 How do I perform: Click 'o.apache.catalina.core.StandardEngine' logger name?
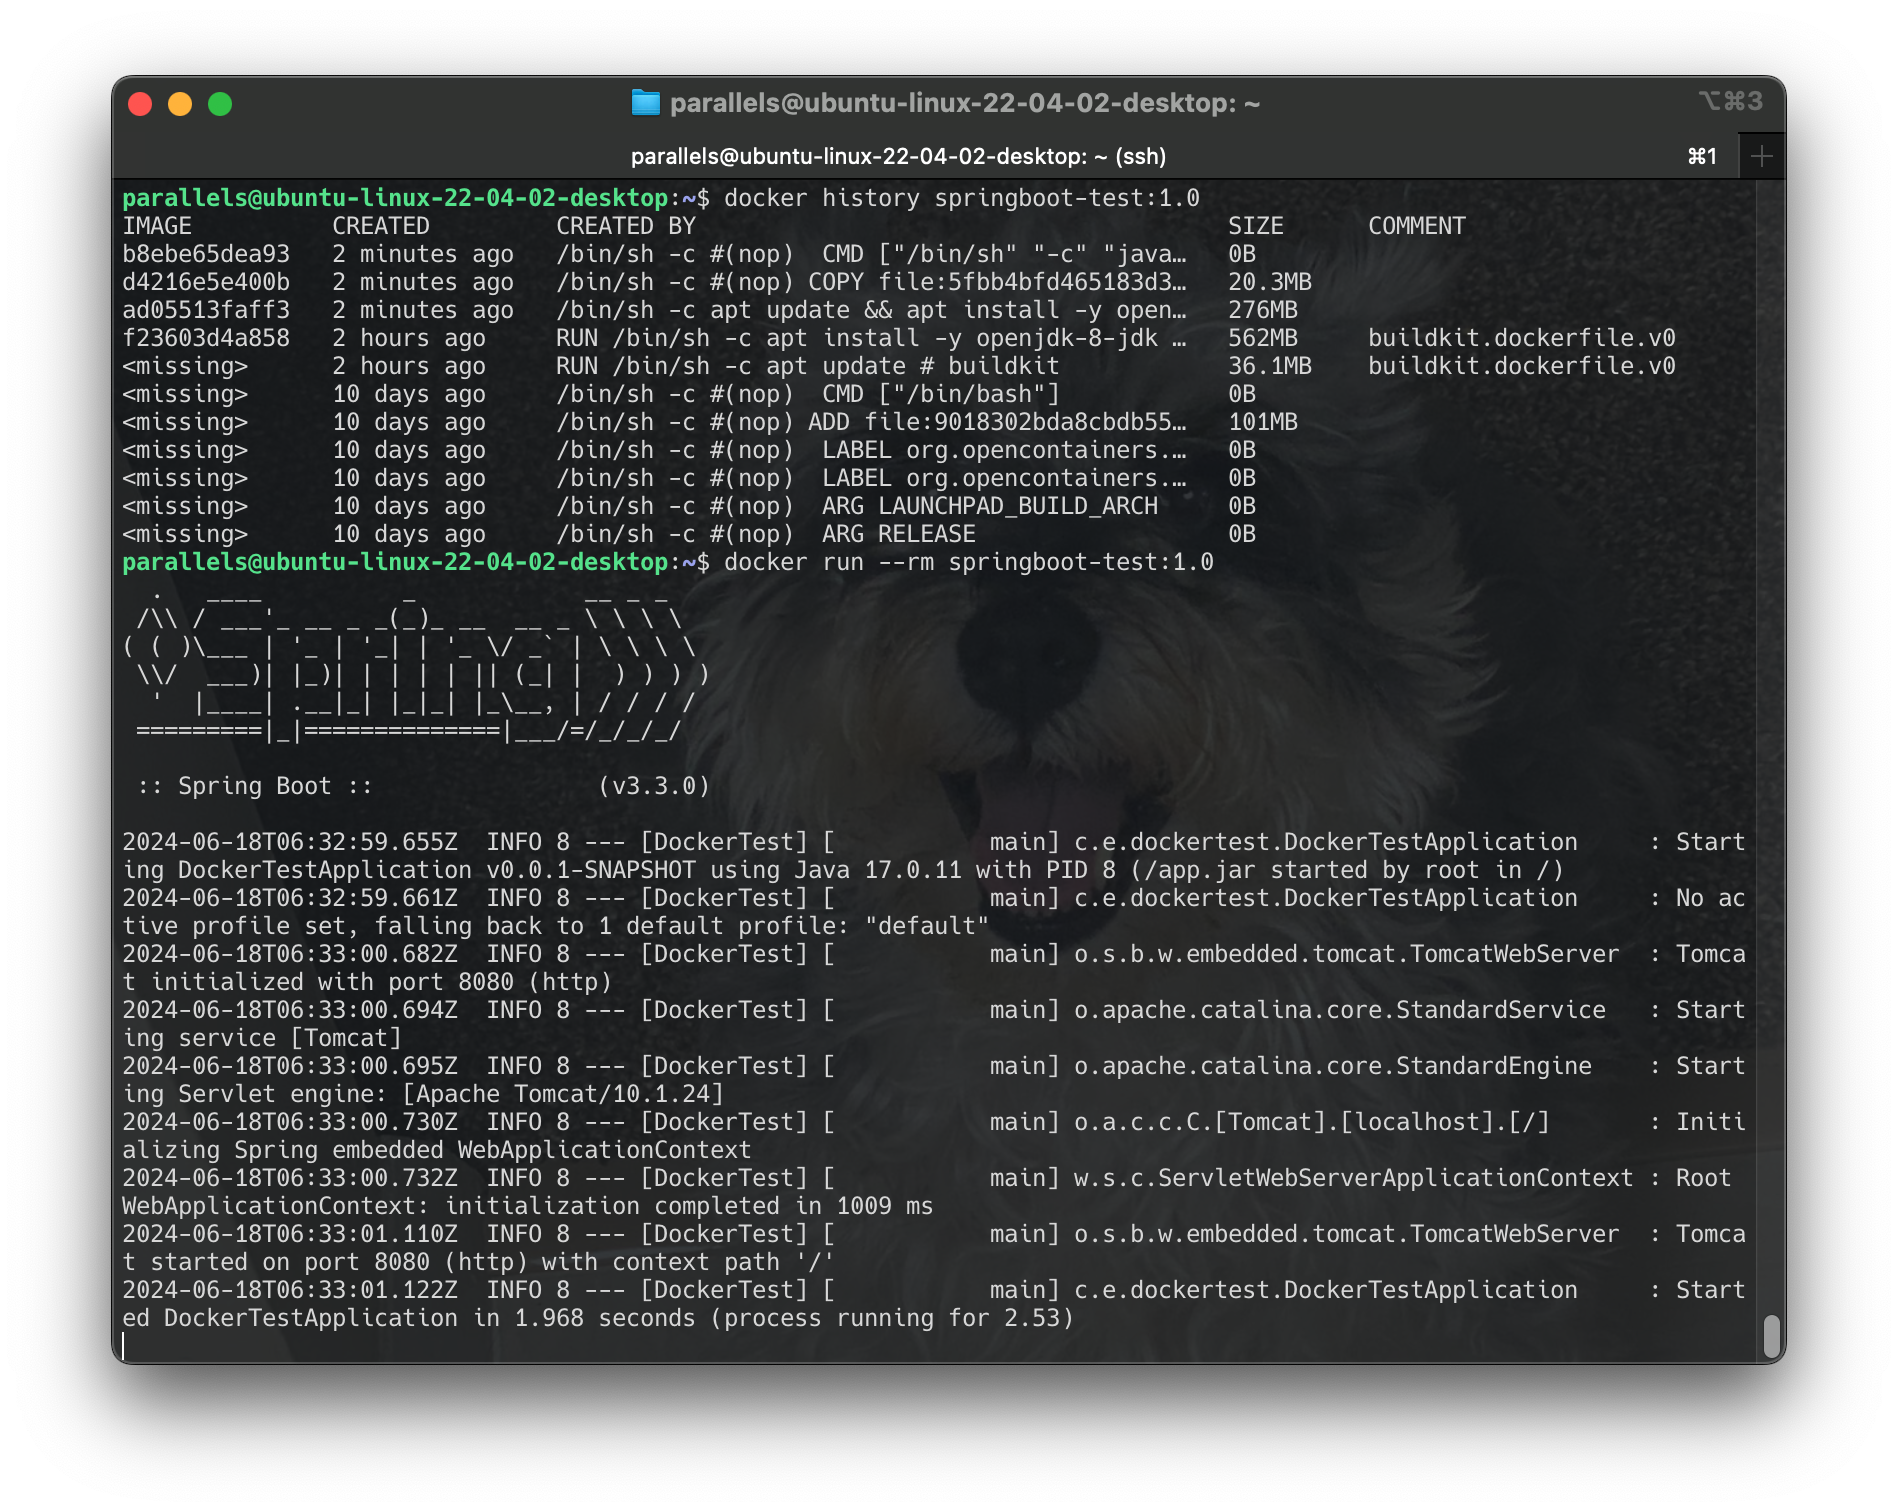point(1333,1066)
